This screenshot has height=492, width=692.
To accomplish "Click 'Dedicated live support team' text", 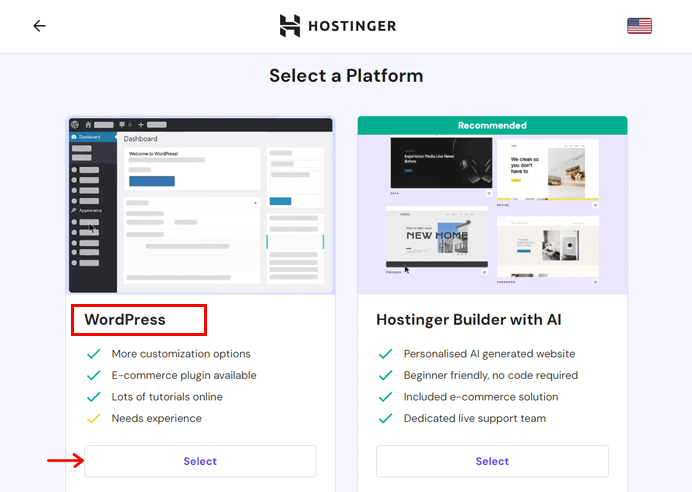I will pyautogui.click(x=475, y=418).
